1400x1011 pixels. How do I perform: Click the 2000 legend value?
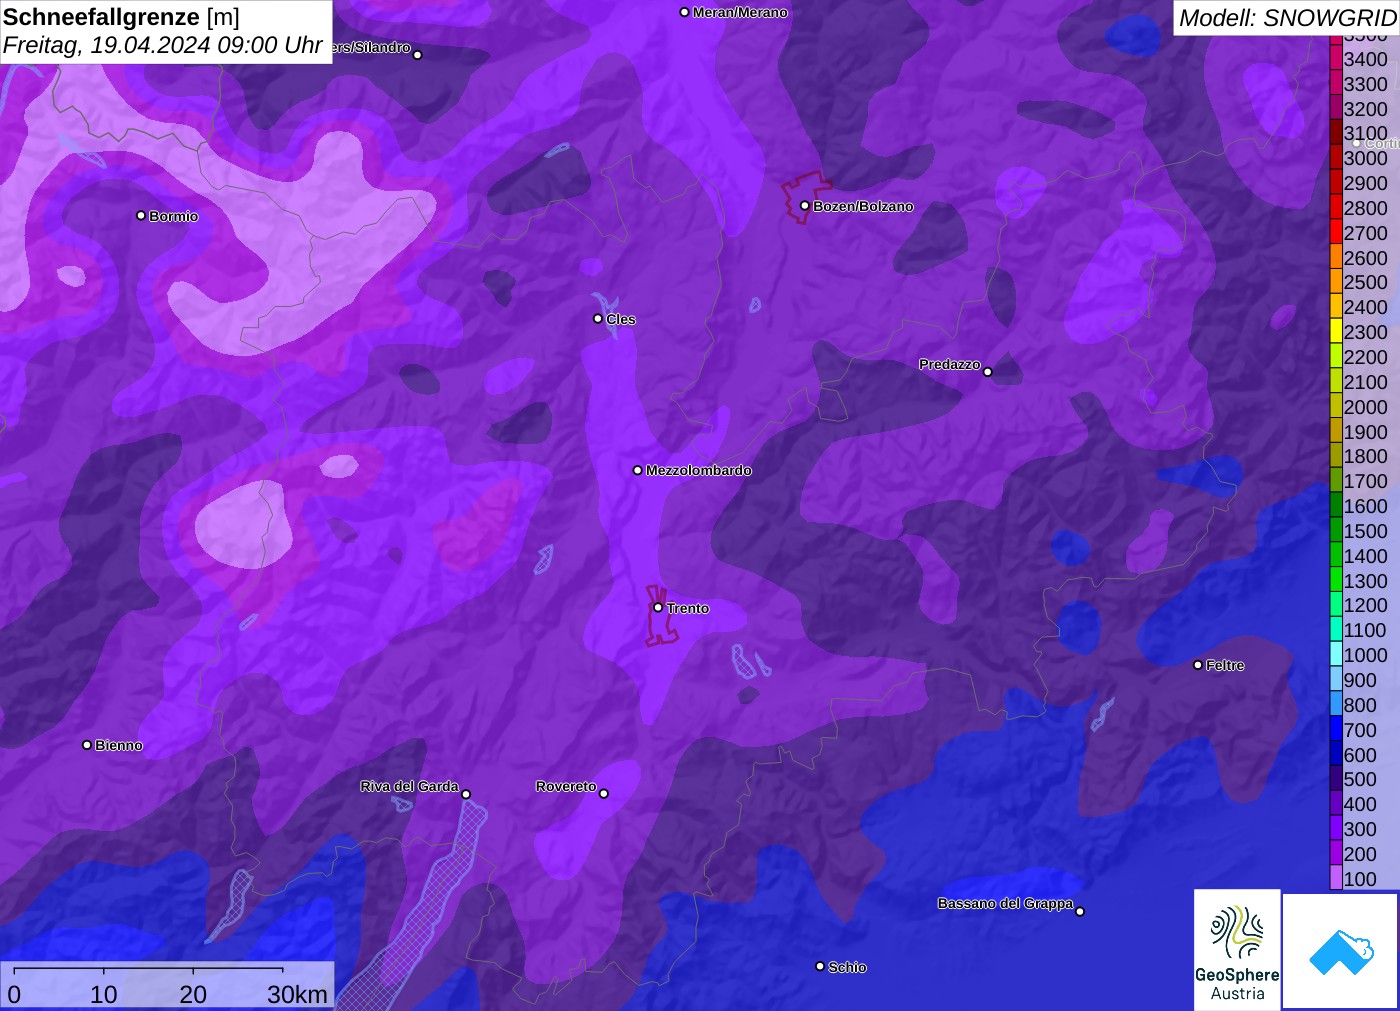tap(1365, 407)
